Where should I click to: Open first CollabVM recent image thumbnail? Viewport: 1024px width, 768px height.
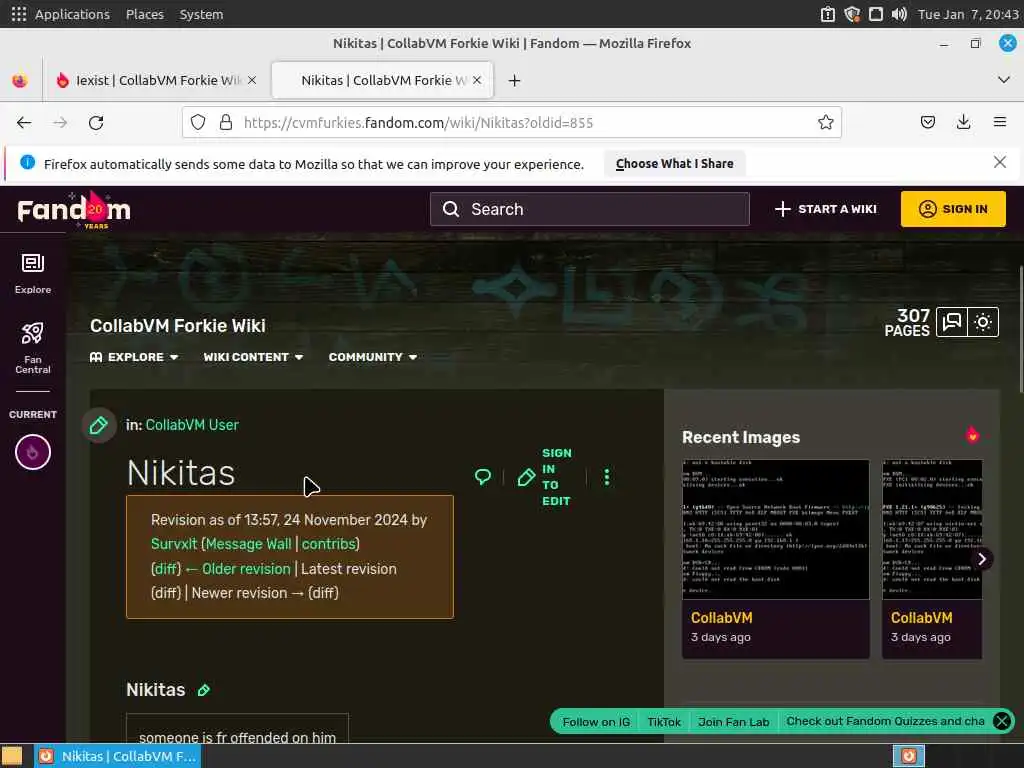[x=775, y=529]
